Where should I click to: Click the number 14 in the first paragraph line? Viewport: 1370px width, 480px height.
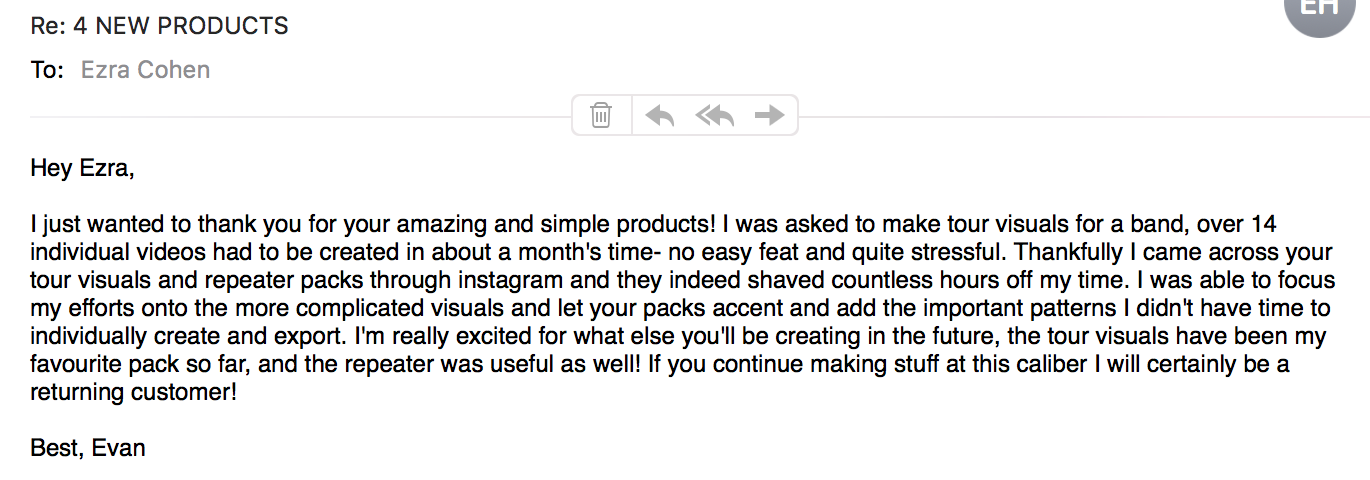(x=1264, y=225)
